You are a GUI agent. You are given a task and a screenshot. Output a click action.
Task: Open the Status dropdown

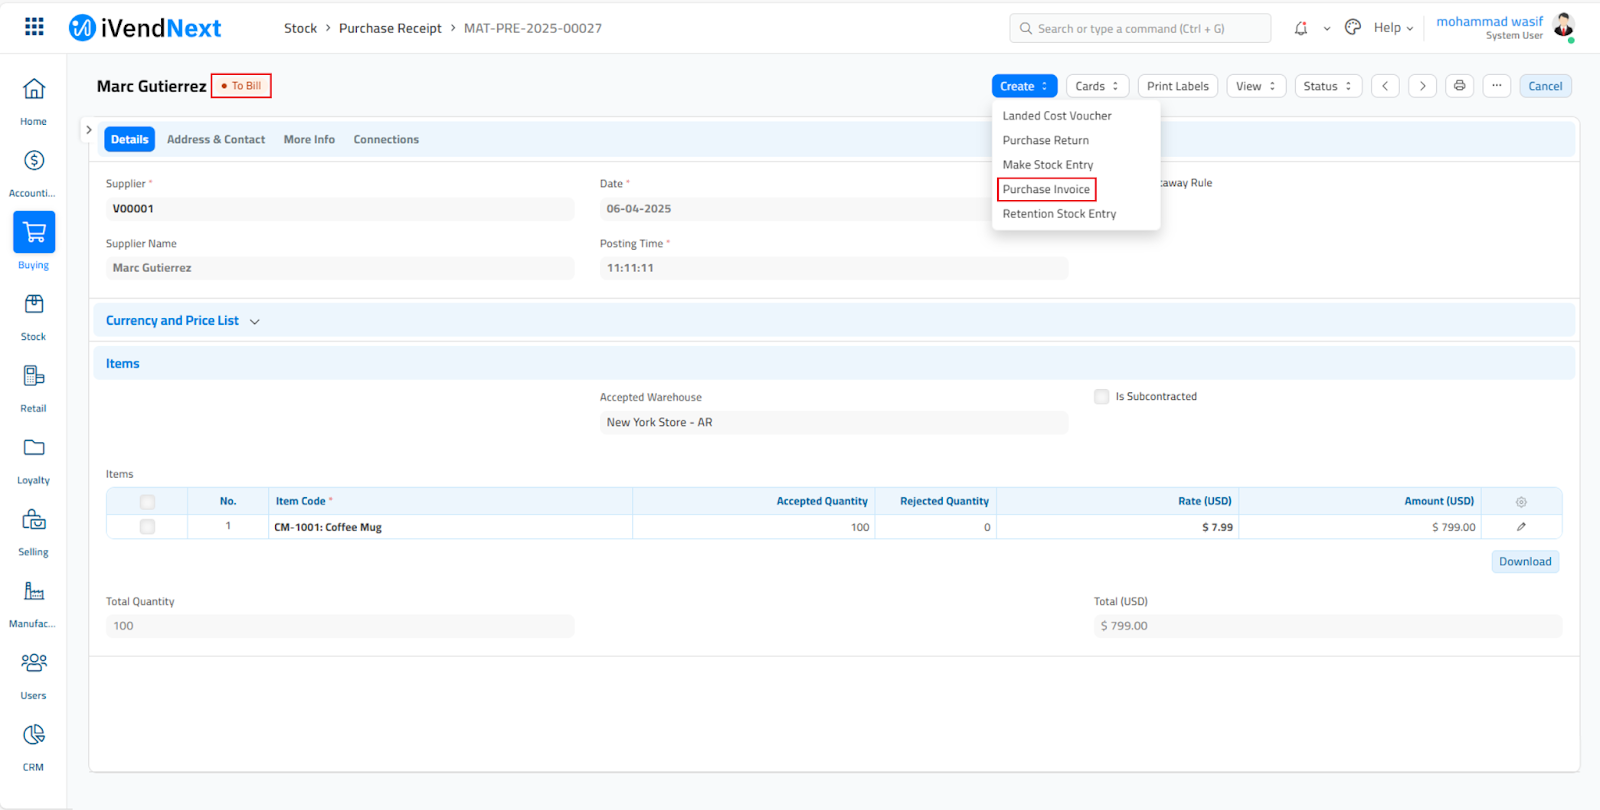coord(1328,86)
